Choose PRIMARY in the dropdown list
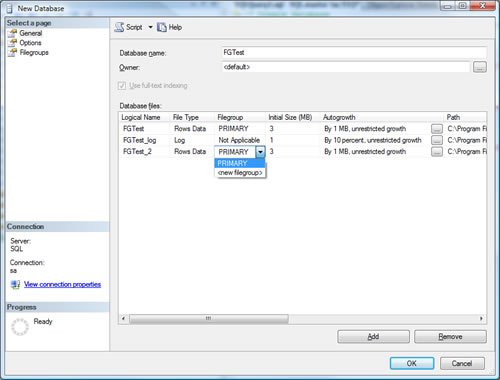 240,163
